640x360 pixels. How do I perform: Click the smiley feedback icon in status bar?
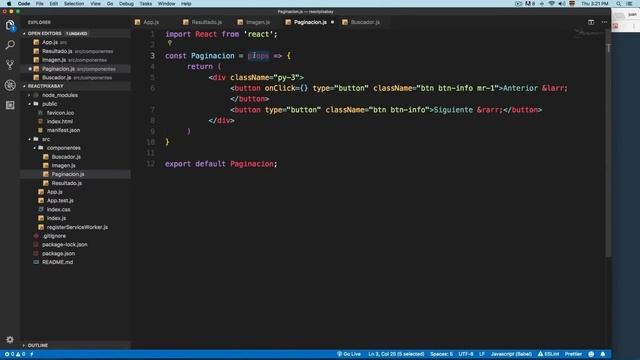[591, 354]
